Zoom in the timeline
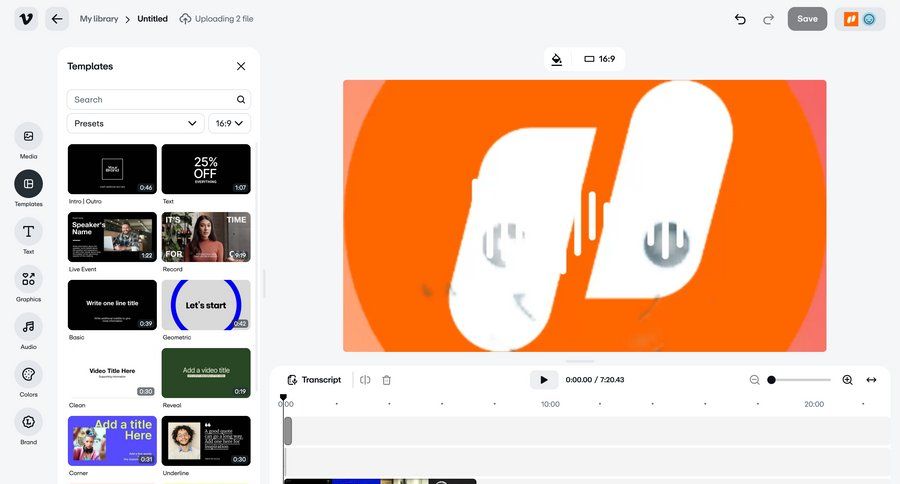The height and width of the screenshot is (484, 900). click(847, 380)
